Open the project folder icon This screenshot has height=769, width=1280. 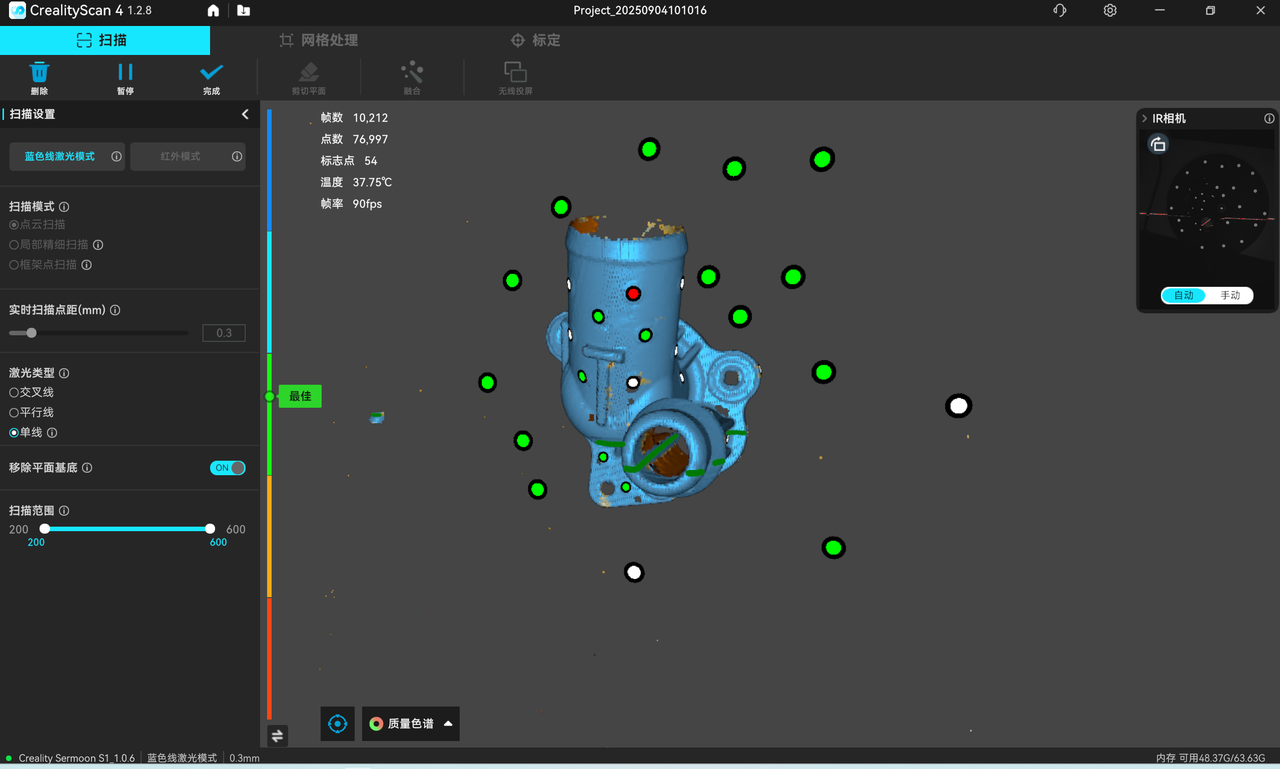[x=243, y=11]
